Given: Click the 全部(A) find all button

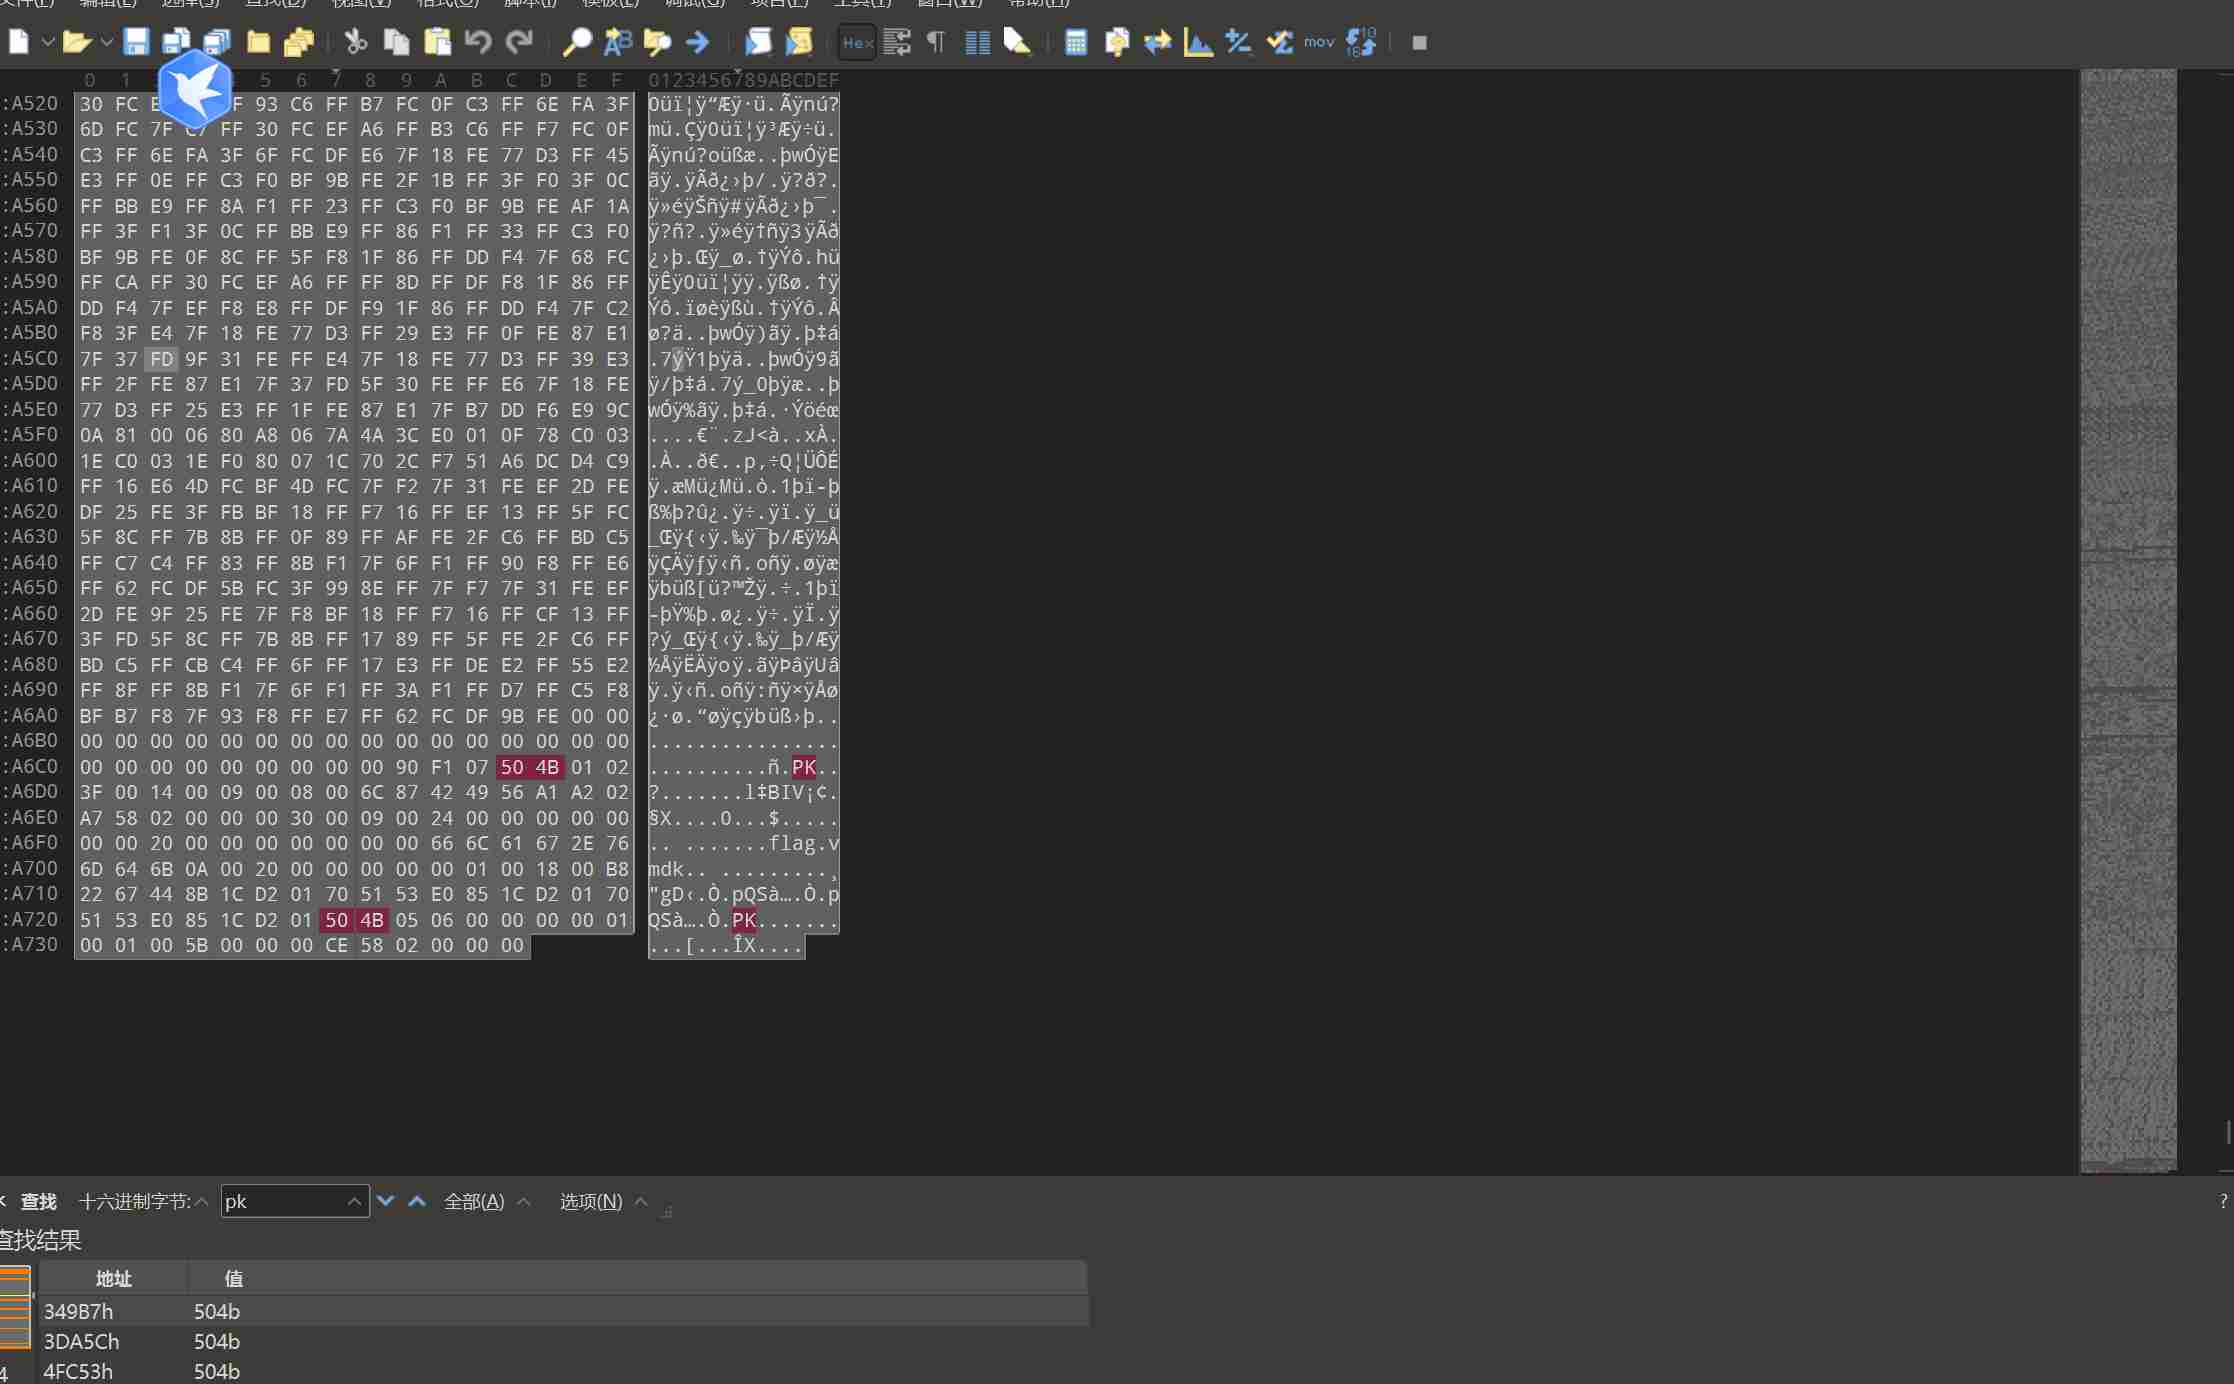Looking at the screenshot, I should [x=474, y=1201].
